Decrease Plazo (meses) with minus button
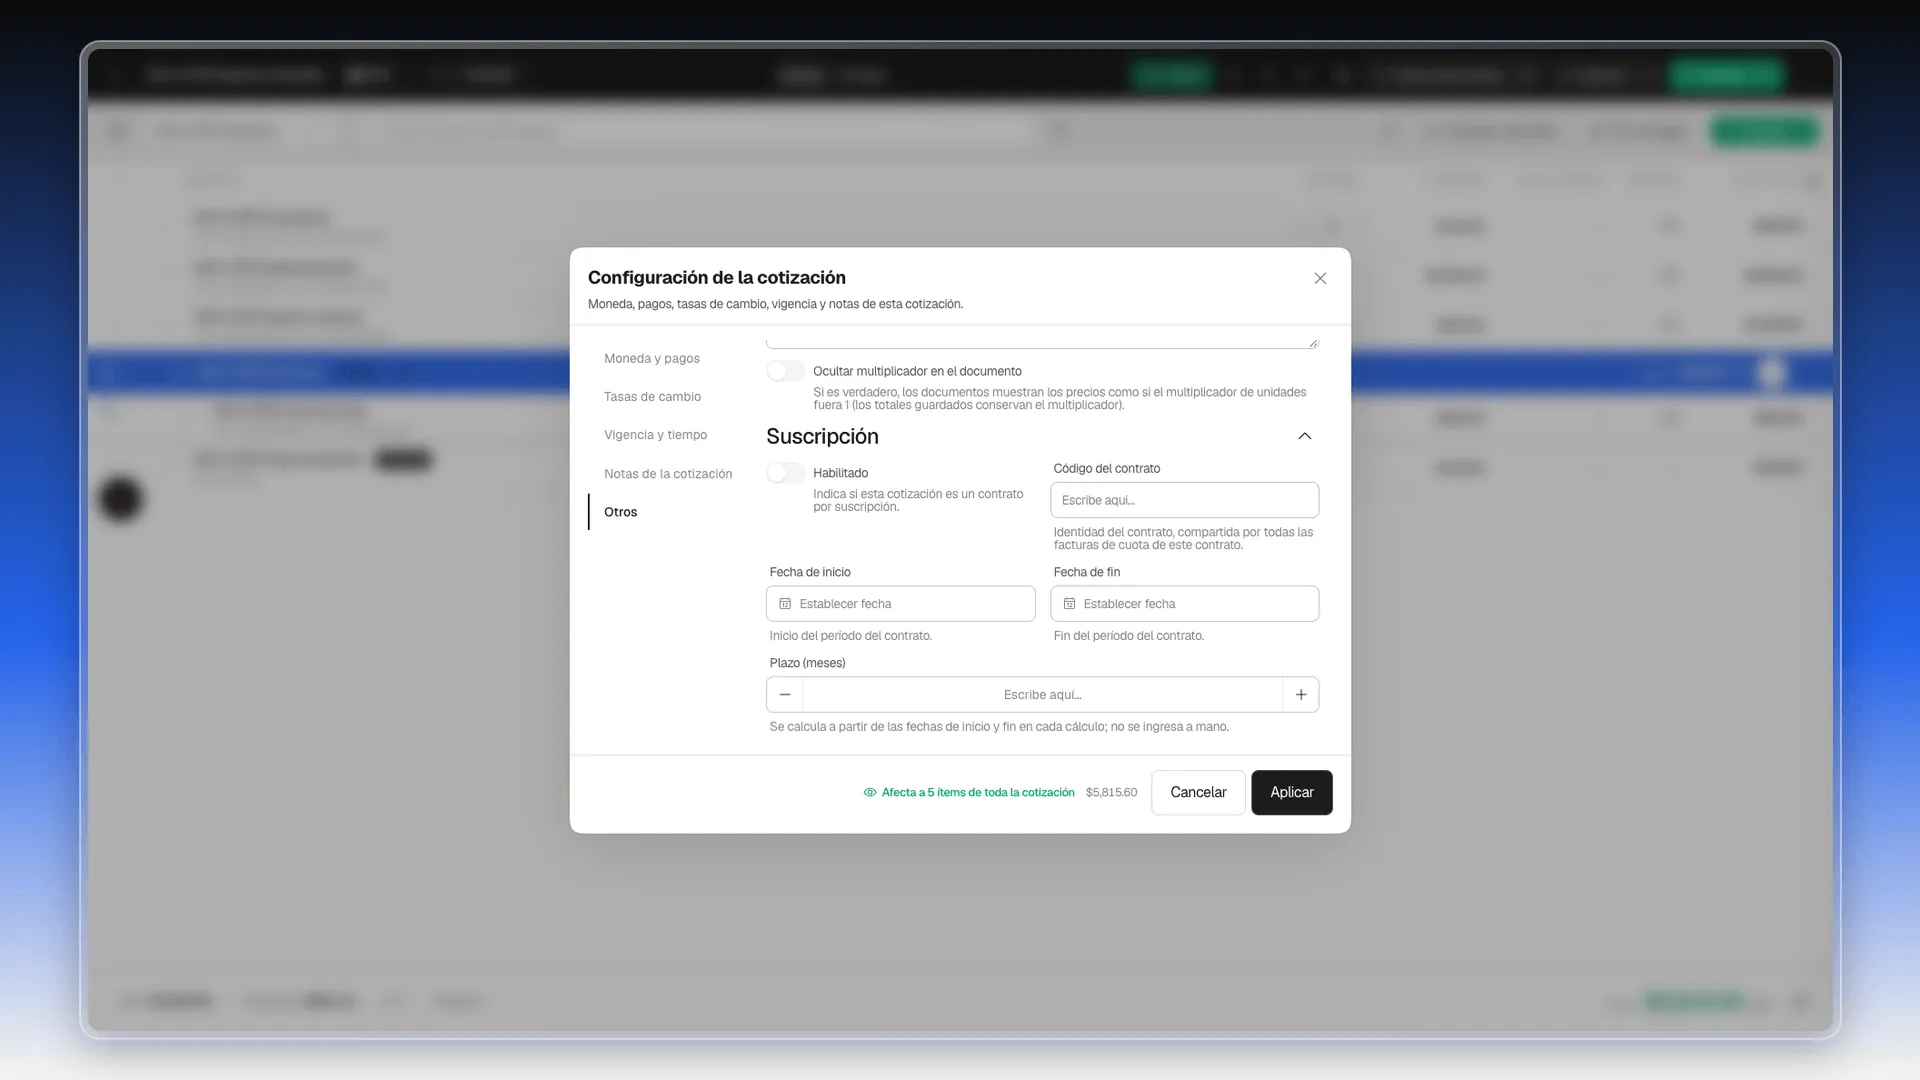This screenshot has width=1920, height=1080. (x=785, y=695)
